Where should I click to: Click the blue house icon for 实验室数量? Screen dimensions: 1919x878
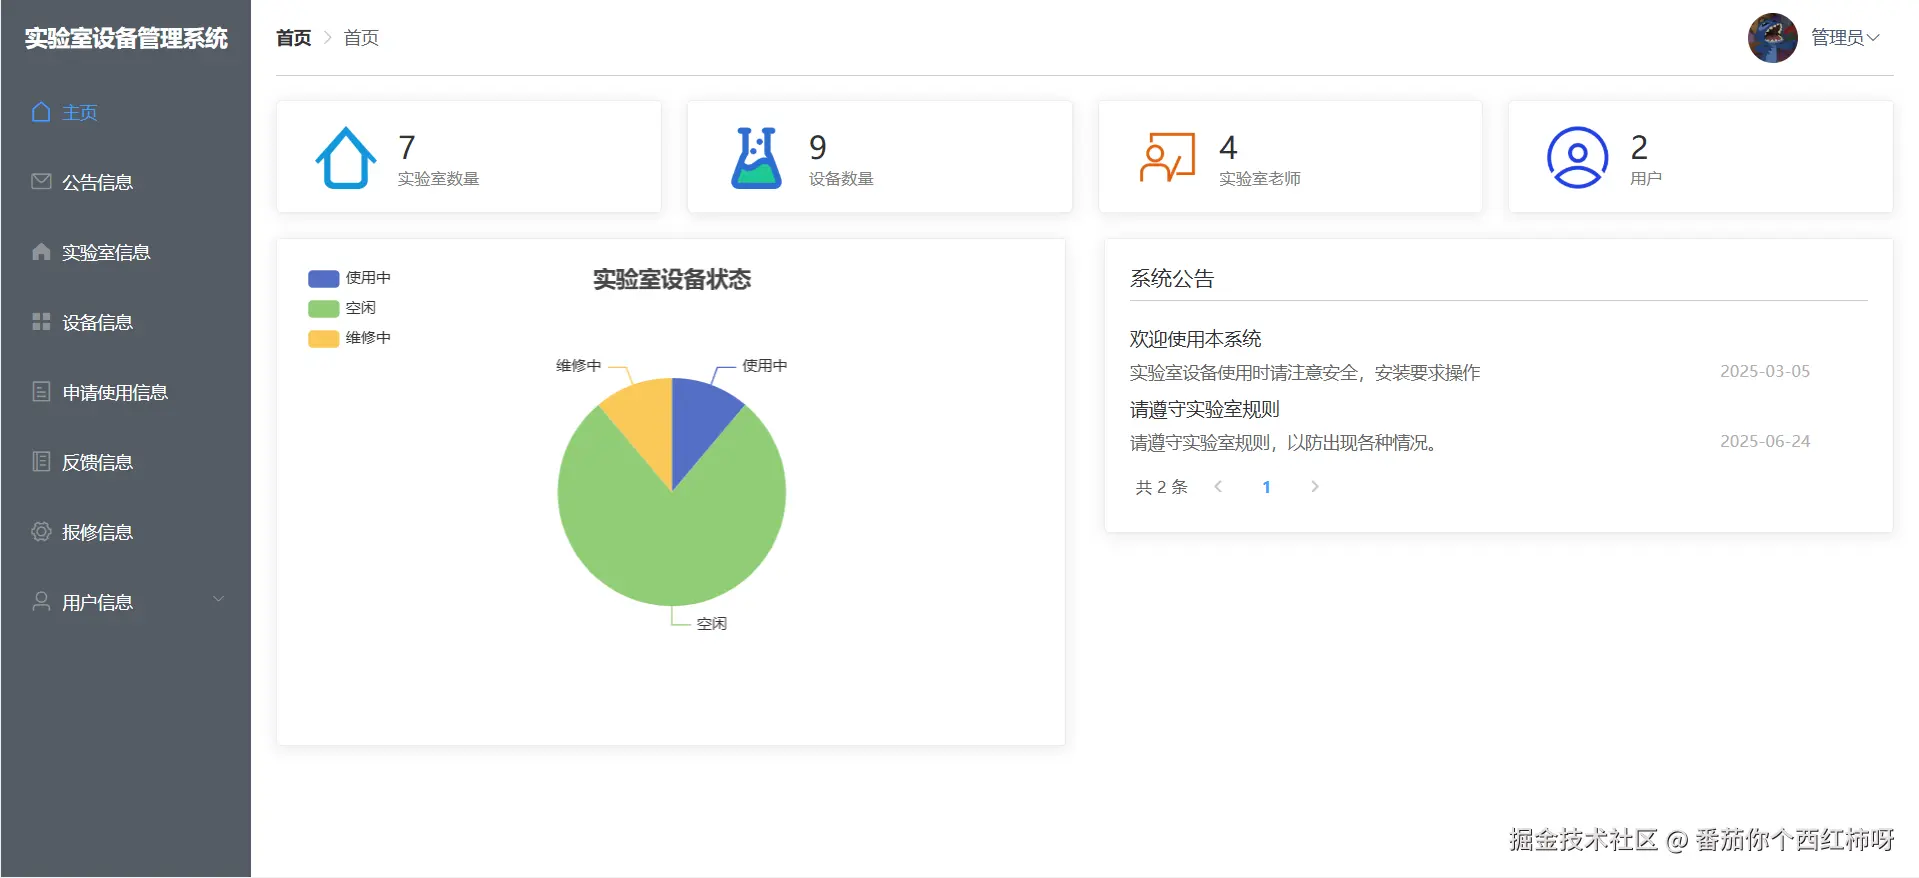[x=346, y=158]
